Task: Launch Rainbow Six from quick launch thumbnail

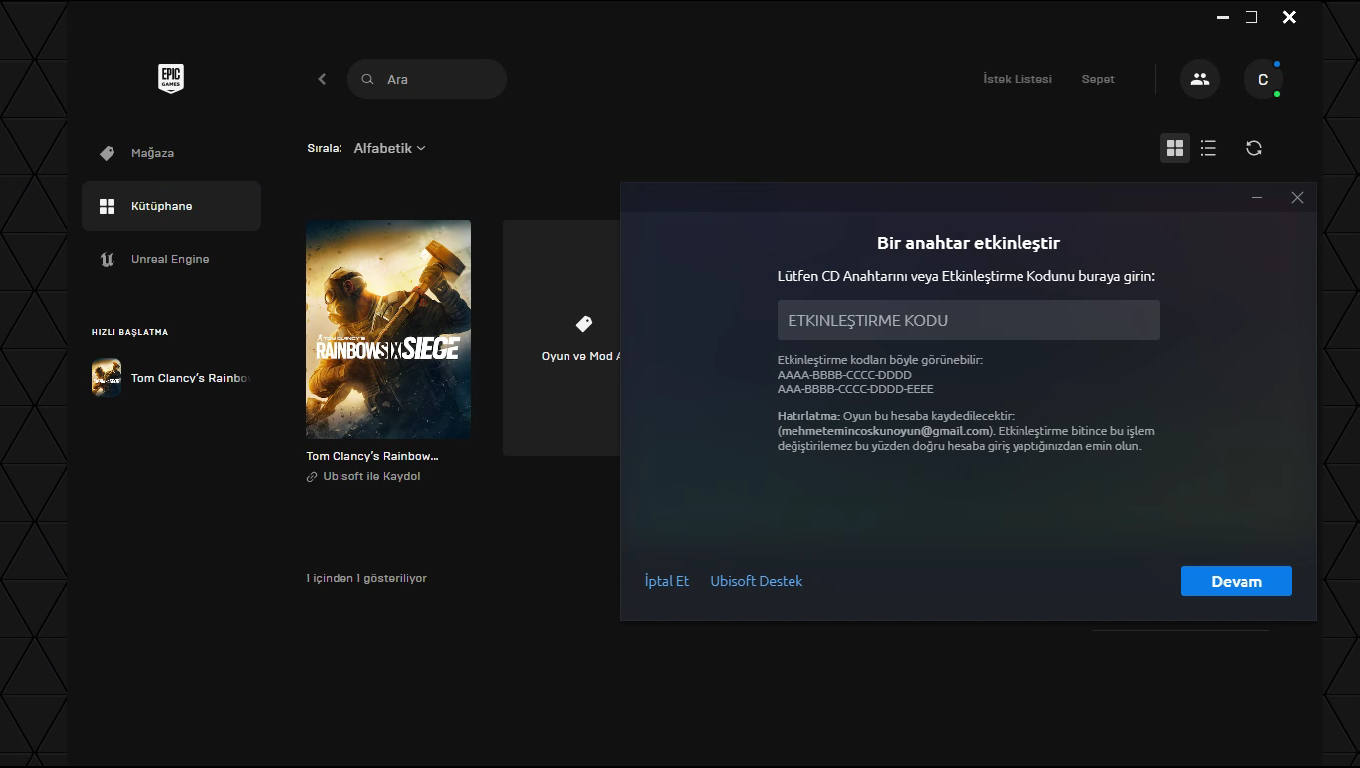Action: click(x=106, y=378)
